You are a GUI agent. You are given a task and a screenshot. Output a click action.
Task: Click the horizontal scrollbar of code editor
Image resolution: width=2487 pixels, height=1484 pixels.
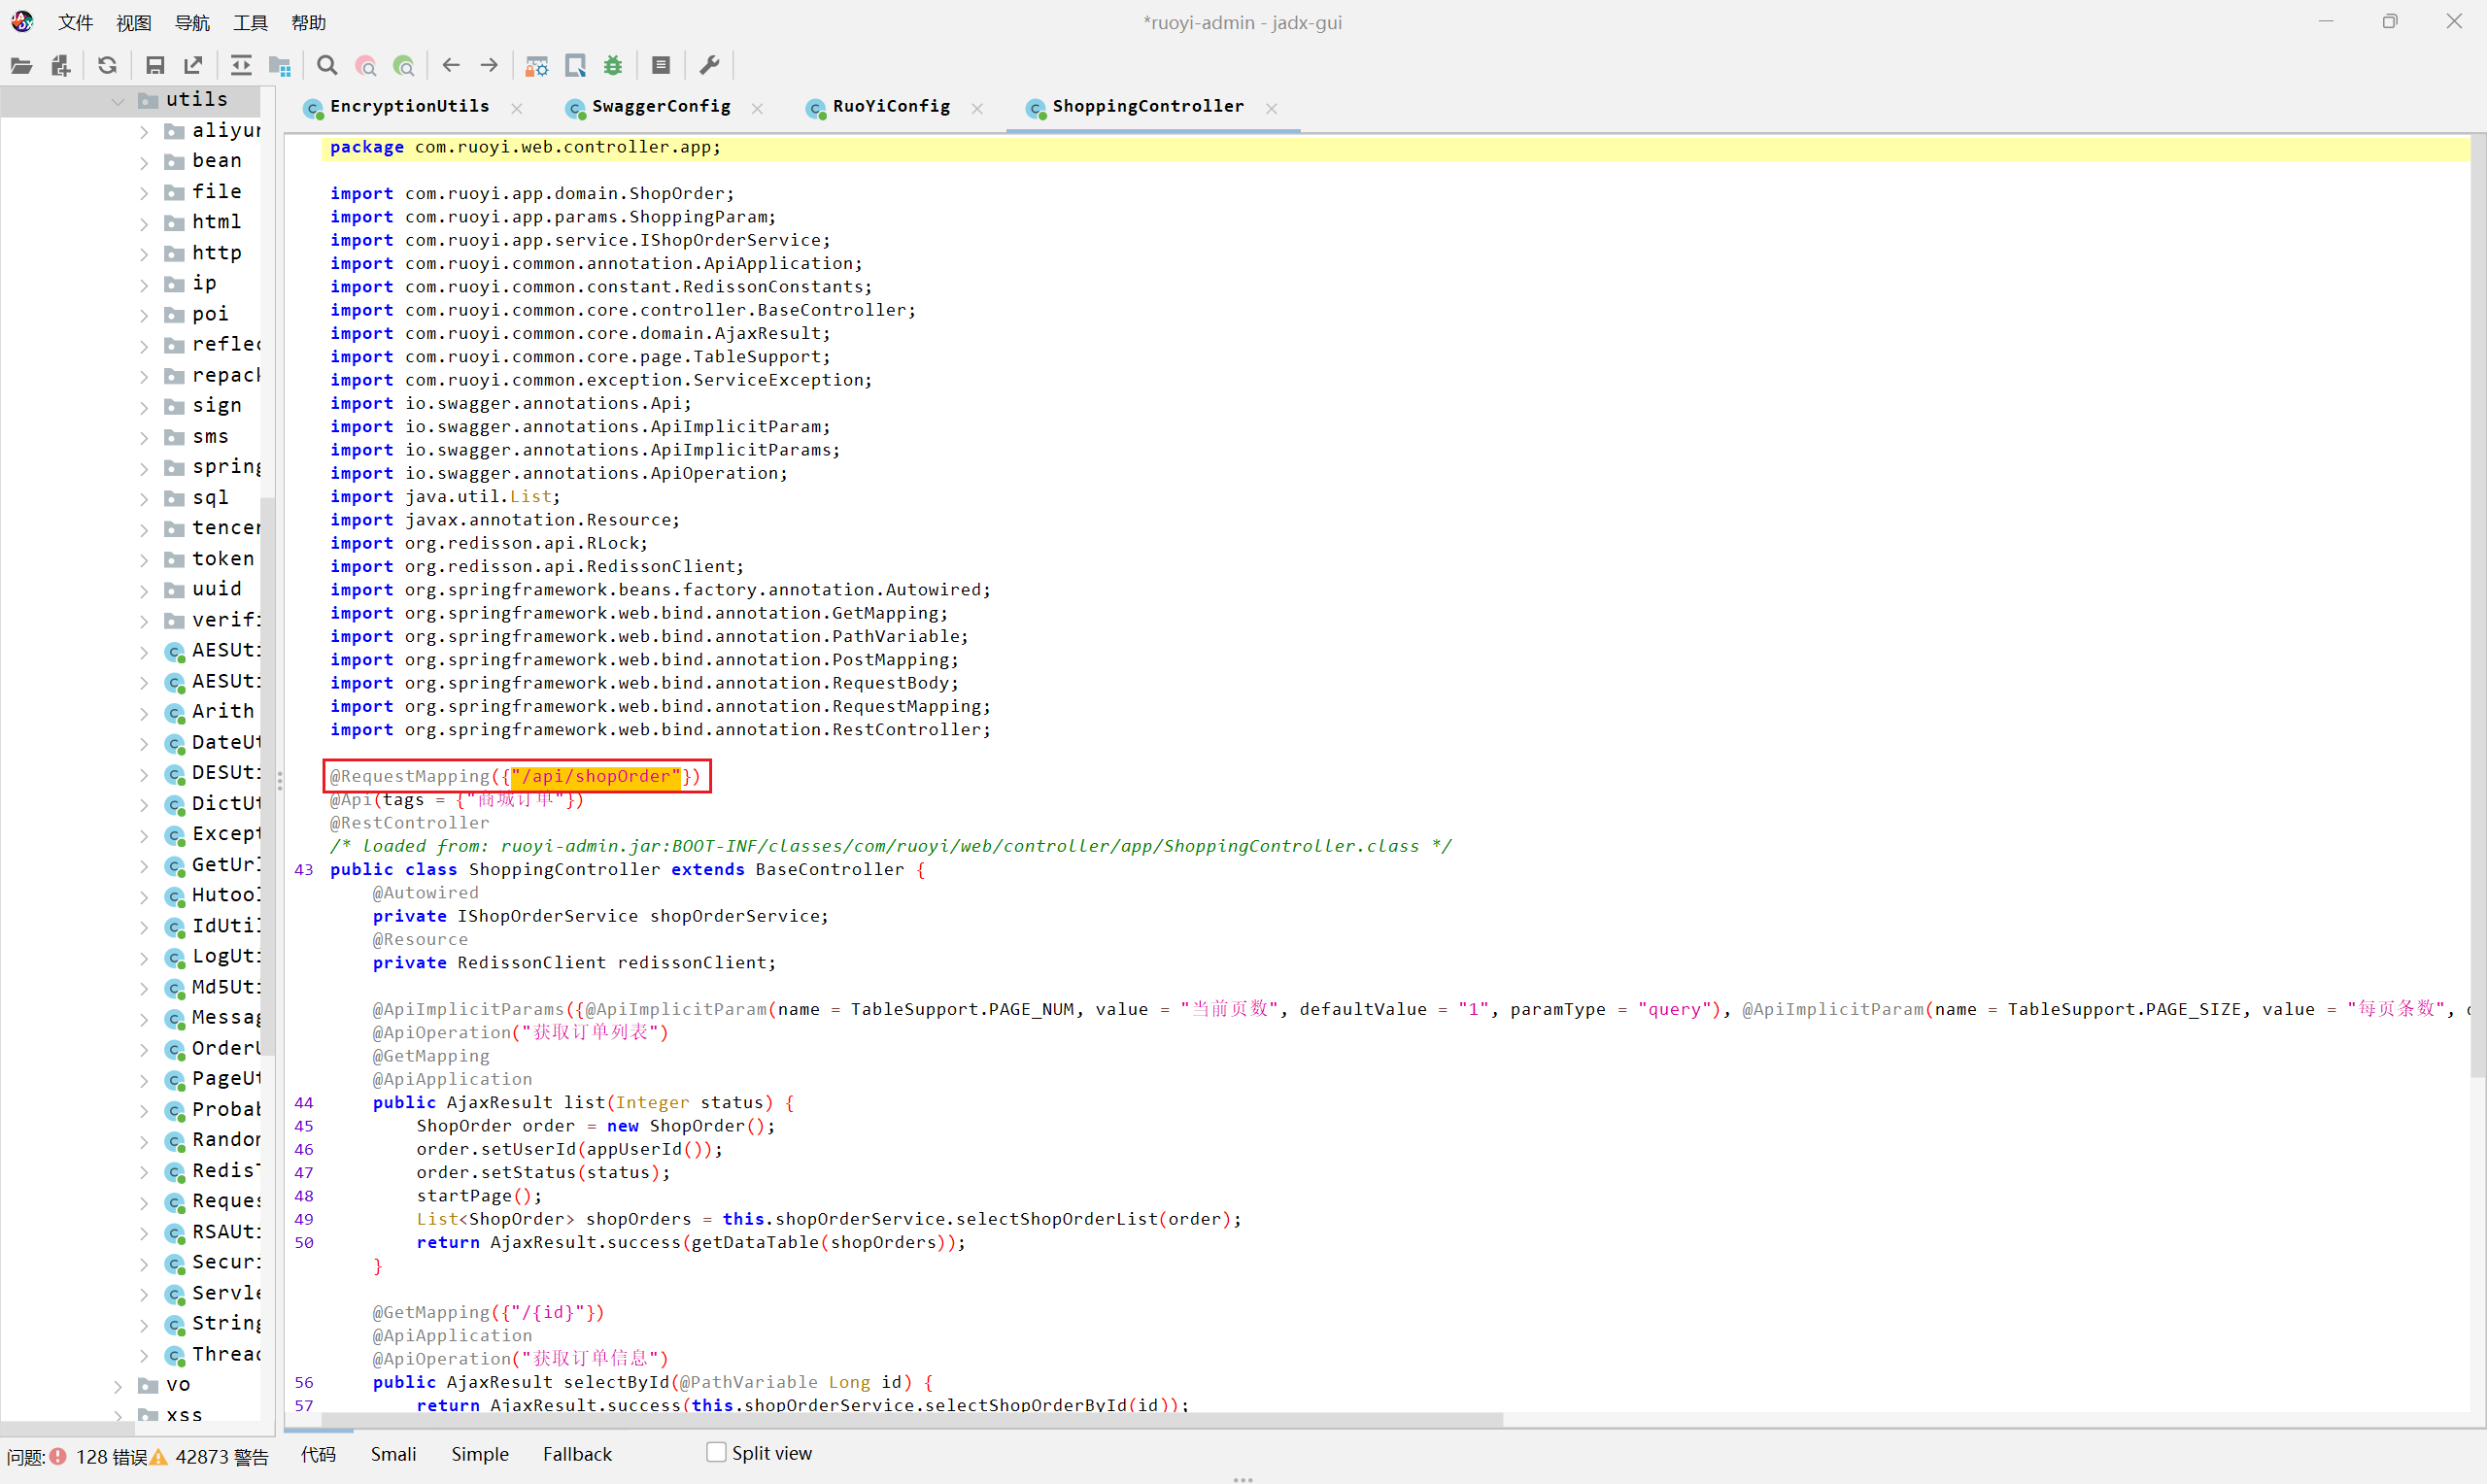910,1420
